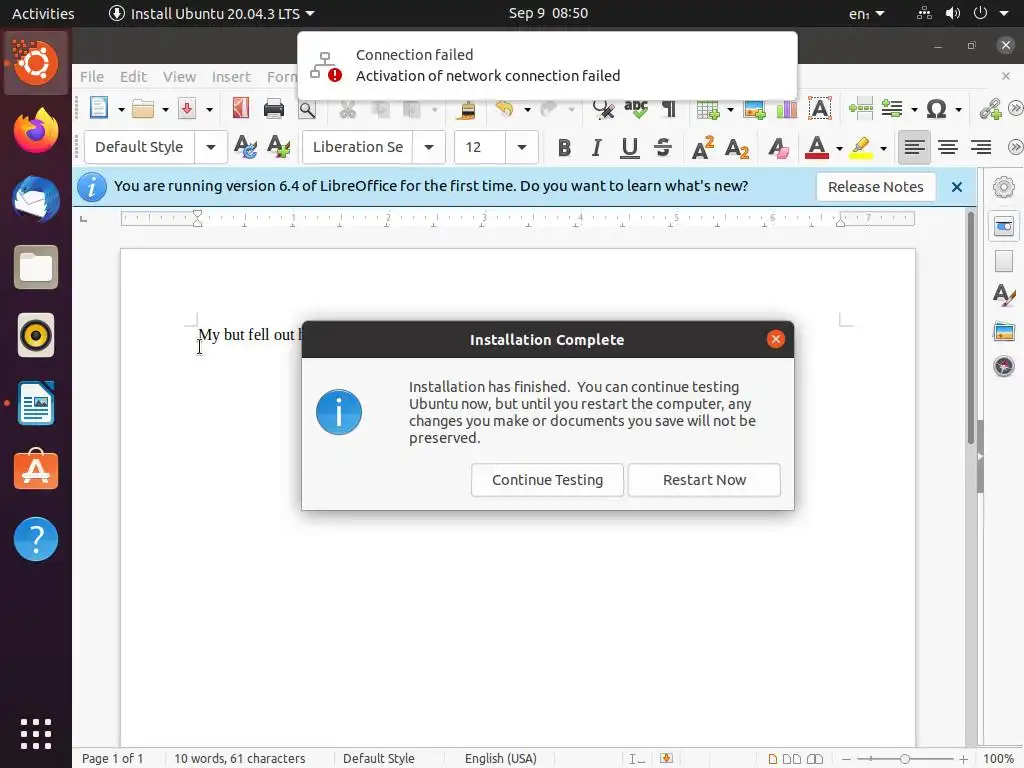Expand the Liberation Serif font name dropdown
Screen dimensions: 1024x768
coord(429,147)
